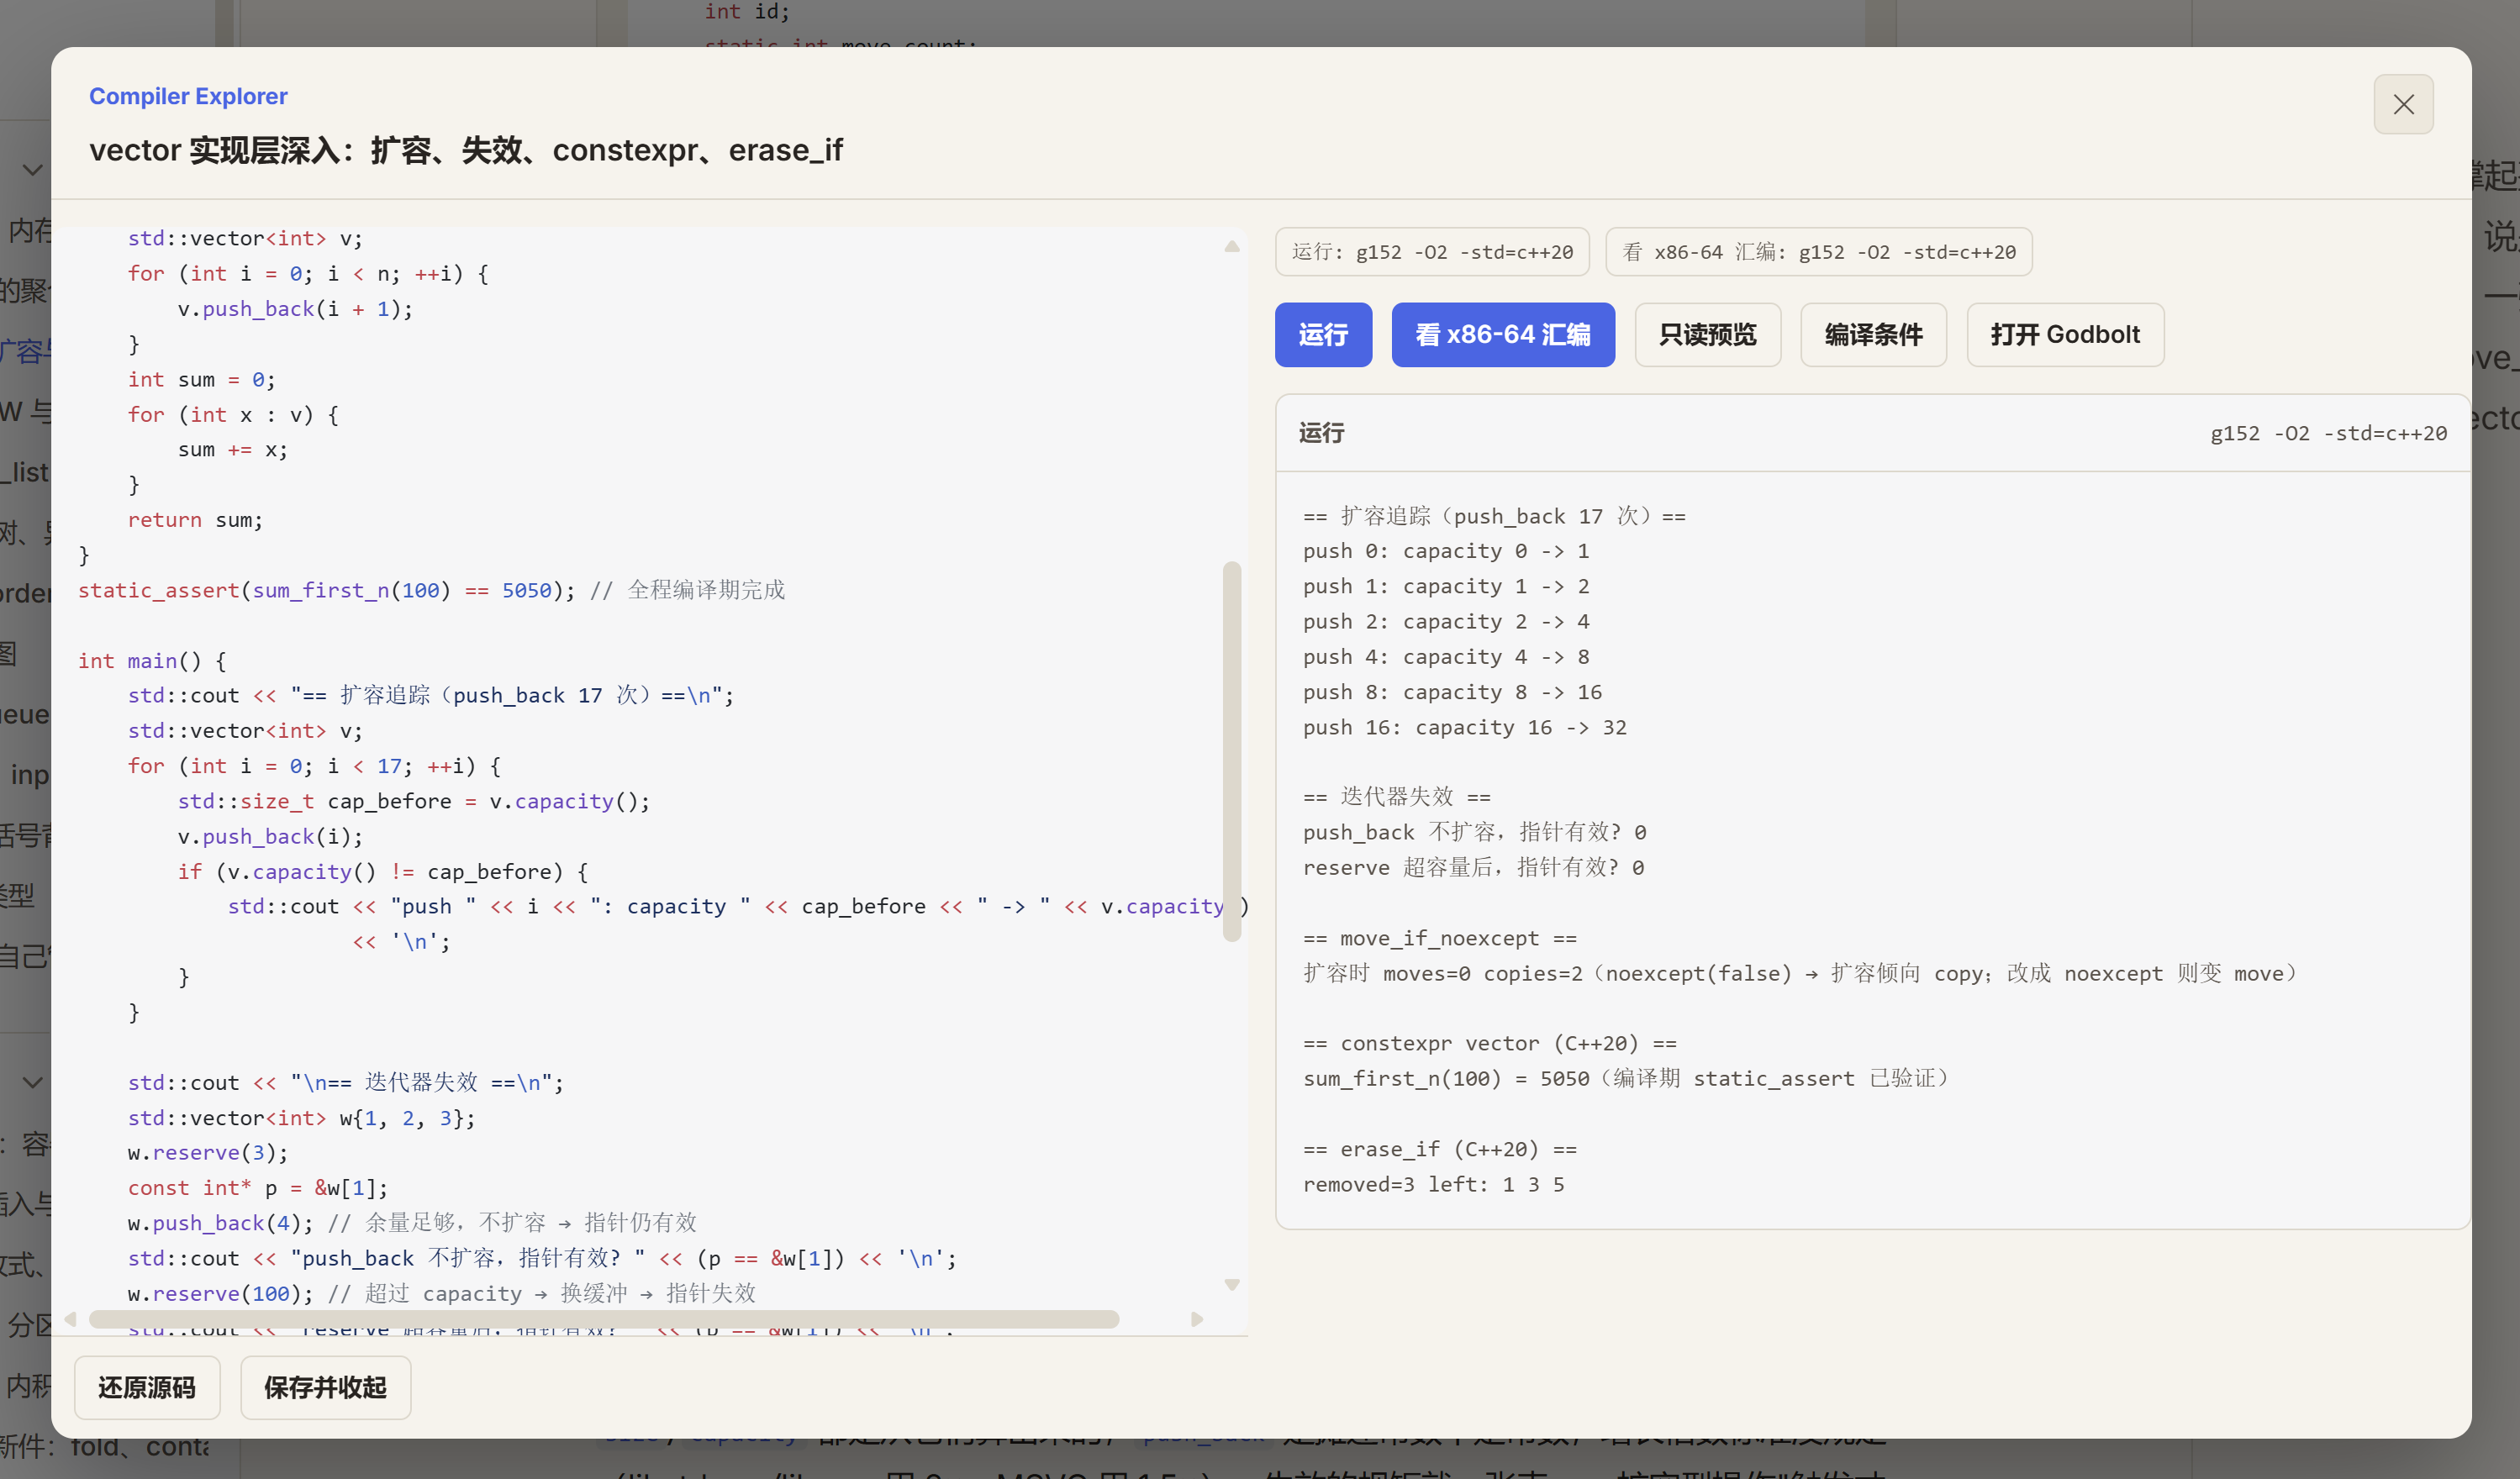Click output line 'removed=3 left: 1 3 5'
The image size is (2520, 1479).
tap(1434, 1185)
